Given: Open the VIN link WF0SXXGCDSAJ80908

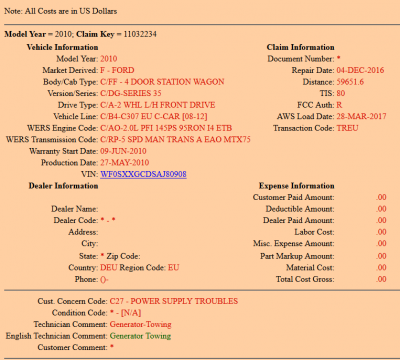Looking at the screenshot, I should pyautogui.click(x=143, y=174).
